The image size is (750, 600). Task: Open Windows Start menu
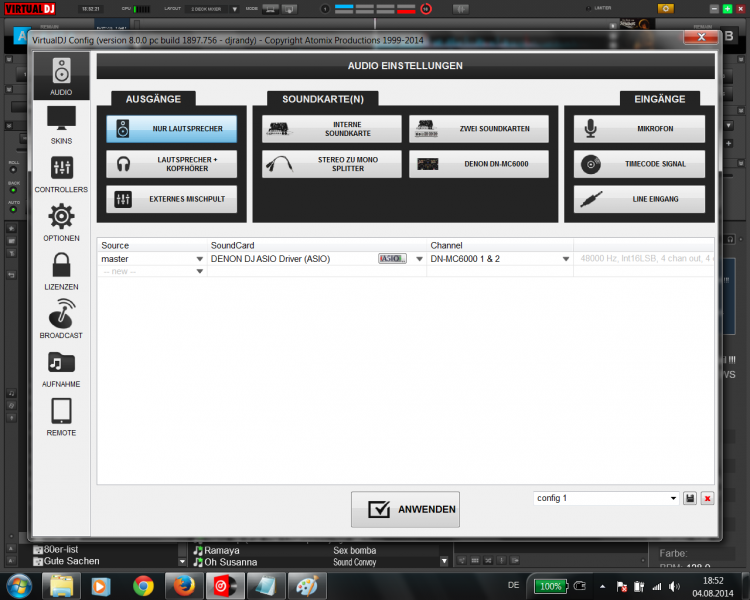click(x=19, y=586)
